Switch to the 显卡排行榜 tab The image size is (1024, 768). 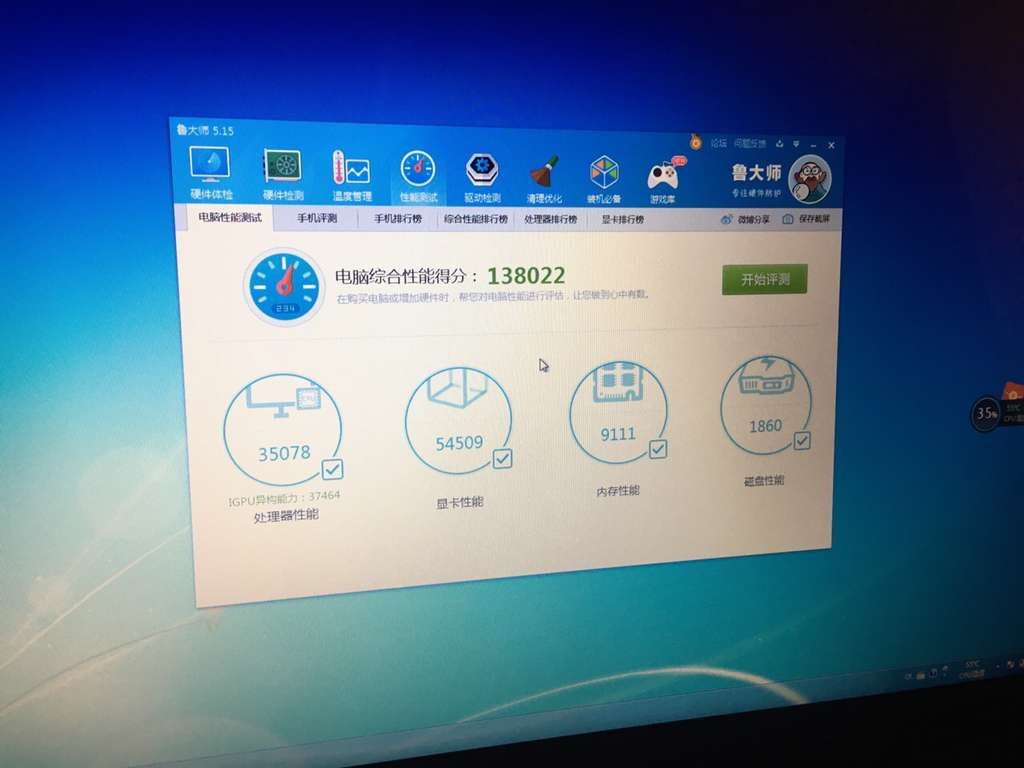point(622,219)
